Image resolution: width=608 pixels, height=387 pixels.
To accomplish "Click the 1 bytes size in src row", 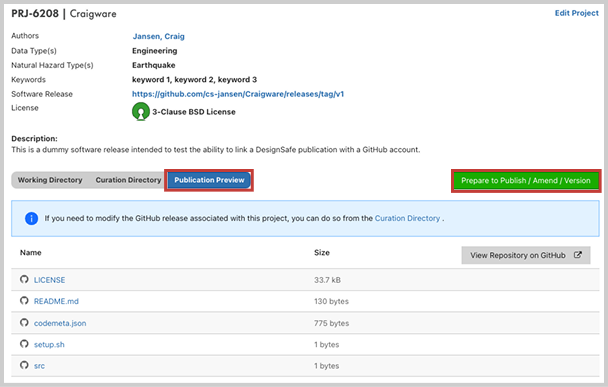I will (326, 366).
